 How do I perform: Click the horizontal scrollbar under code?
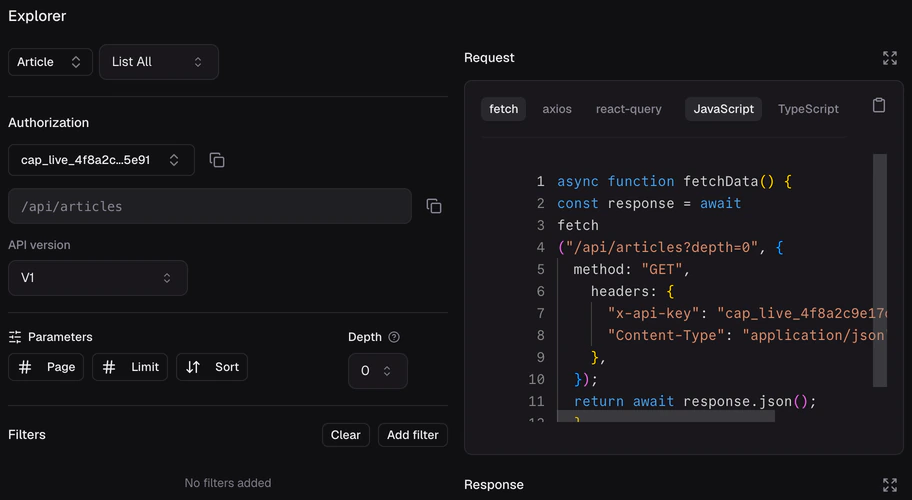(665, 416)
